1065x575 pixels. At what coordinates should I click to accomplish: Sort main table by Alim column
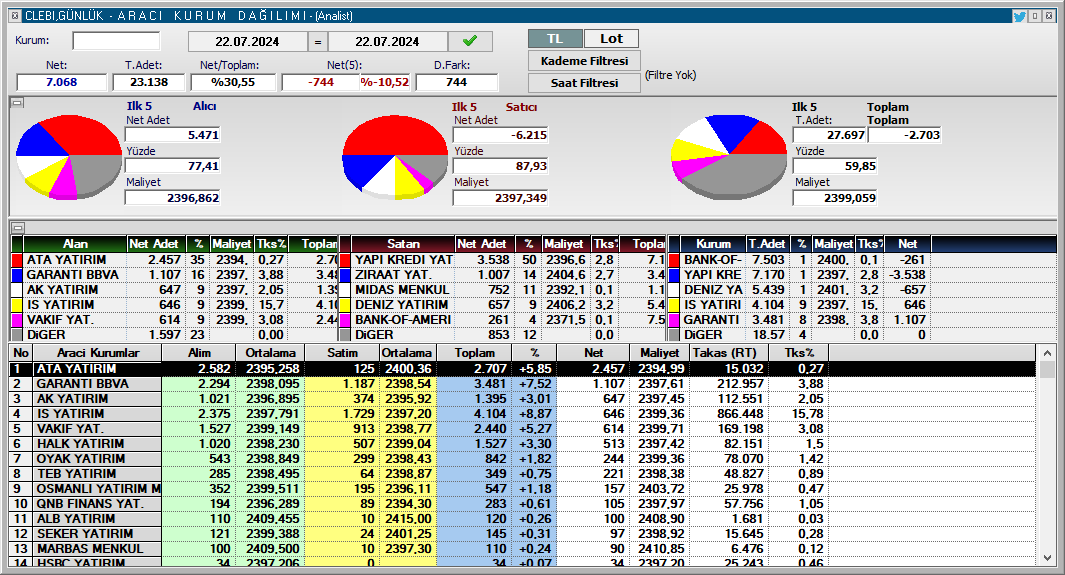coord(199,353)
